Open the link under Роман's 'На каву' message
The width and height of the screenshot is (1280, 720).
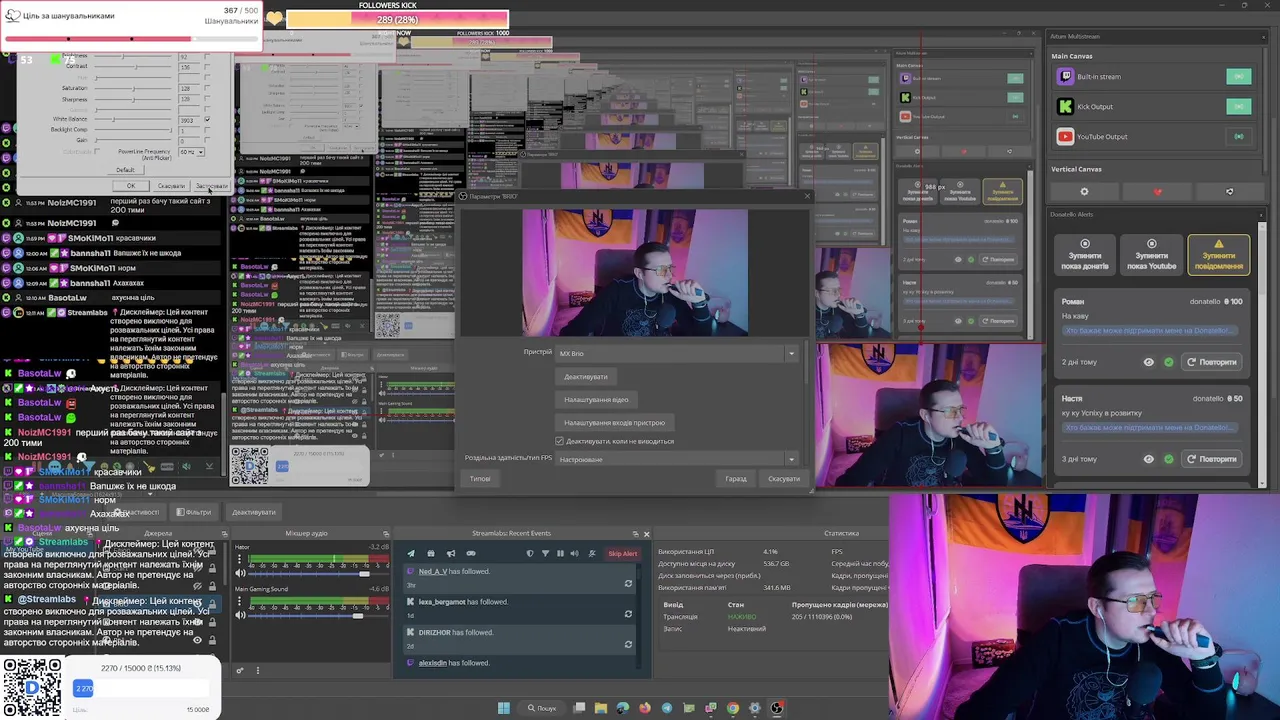coord(1150,331)
